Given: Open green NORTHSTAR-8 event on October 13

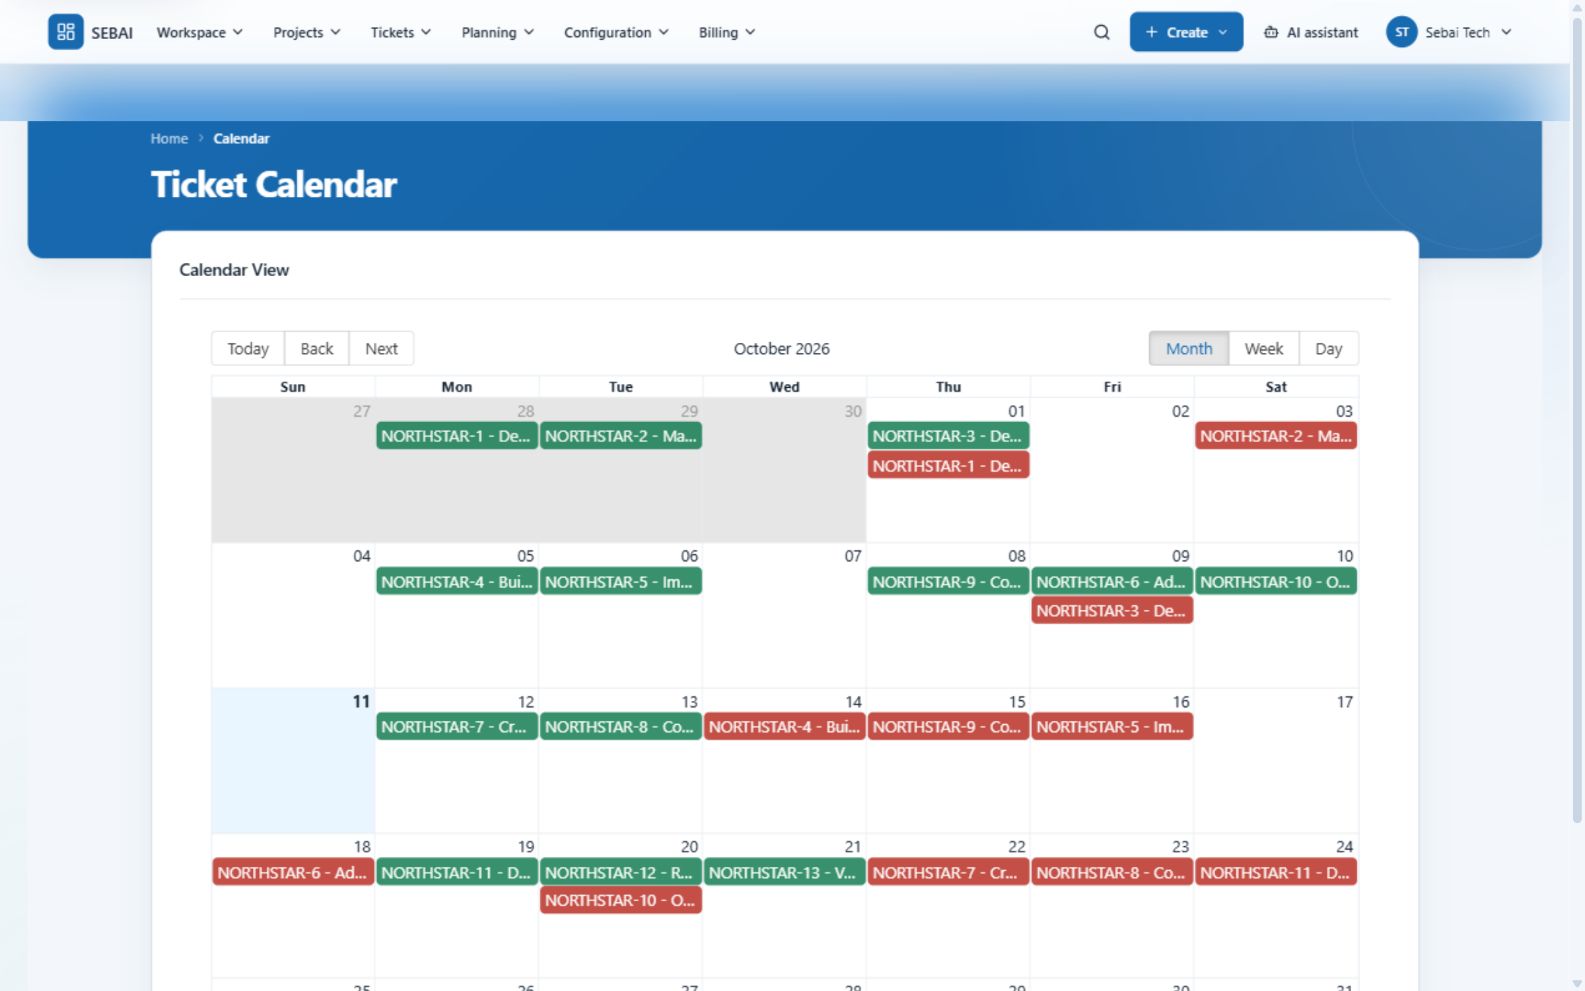Looking at the screenshot, I should [x=621, y=727].
